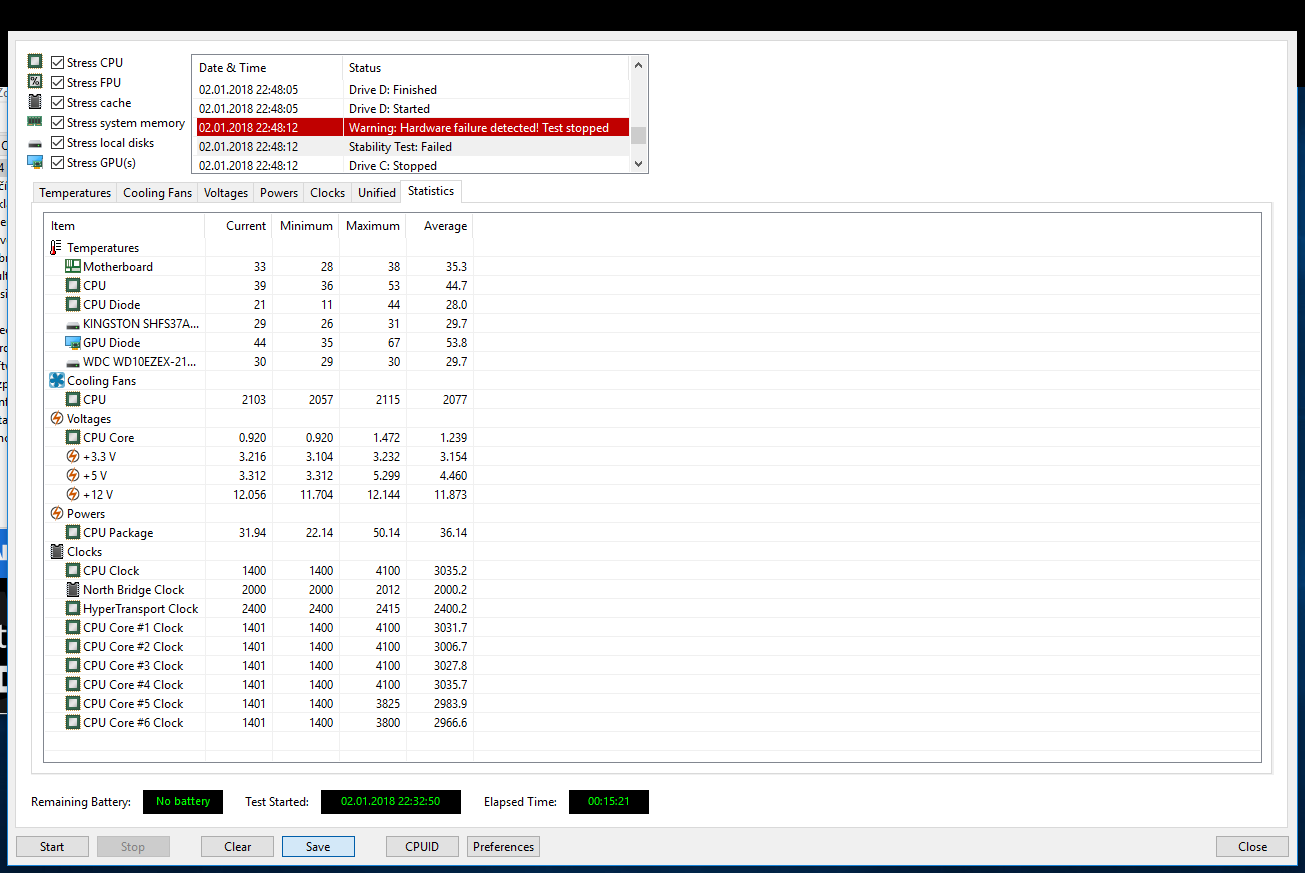Image resolution: width=1305 pixels, height=873 pixels.
Task: Click the drive icon beside Stress local disks
Action: (35, 143)
